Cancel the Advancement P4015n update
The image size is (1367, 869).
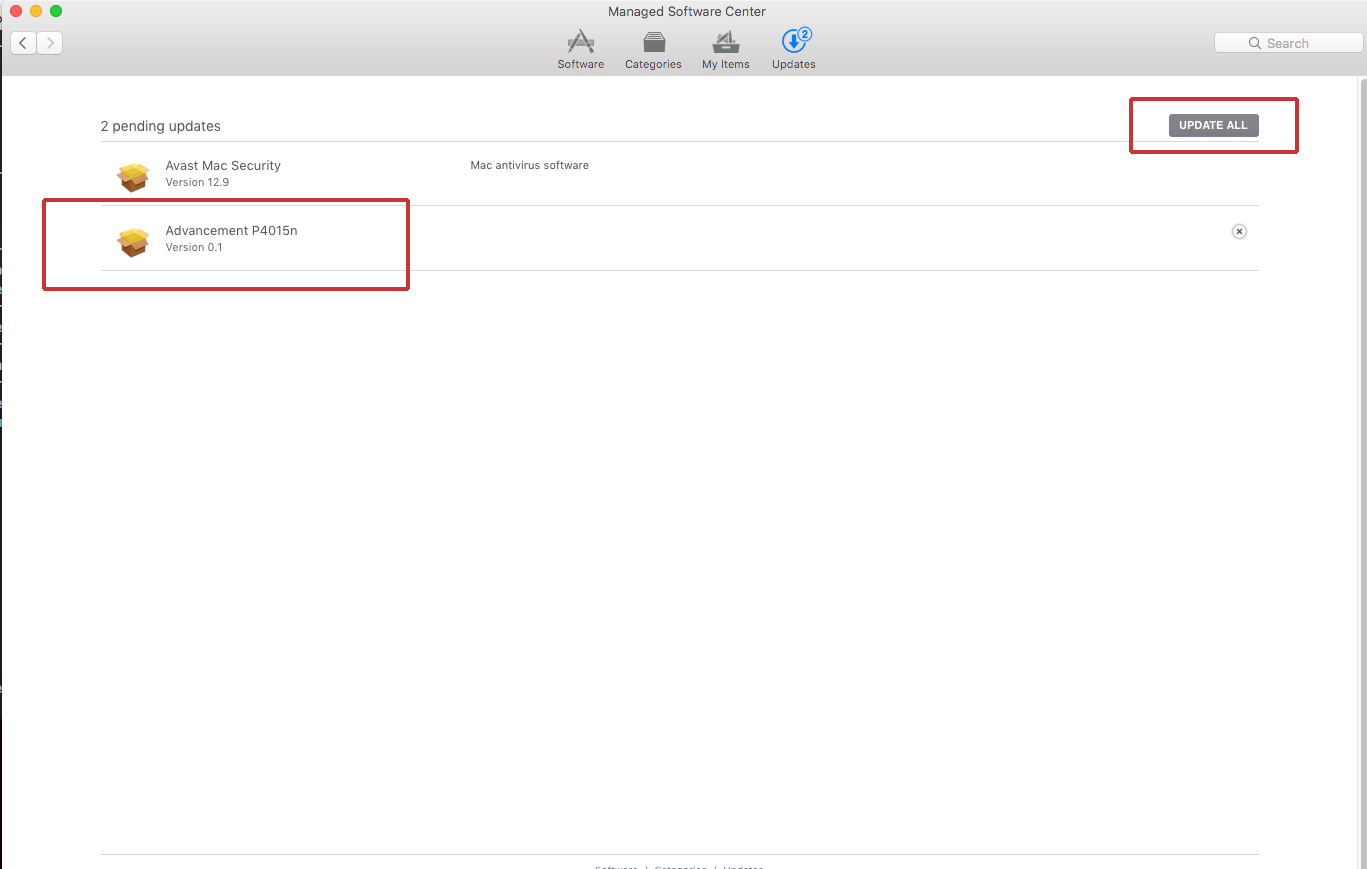(1239, 231)
